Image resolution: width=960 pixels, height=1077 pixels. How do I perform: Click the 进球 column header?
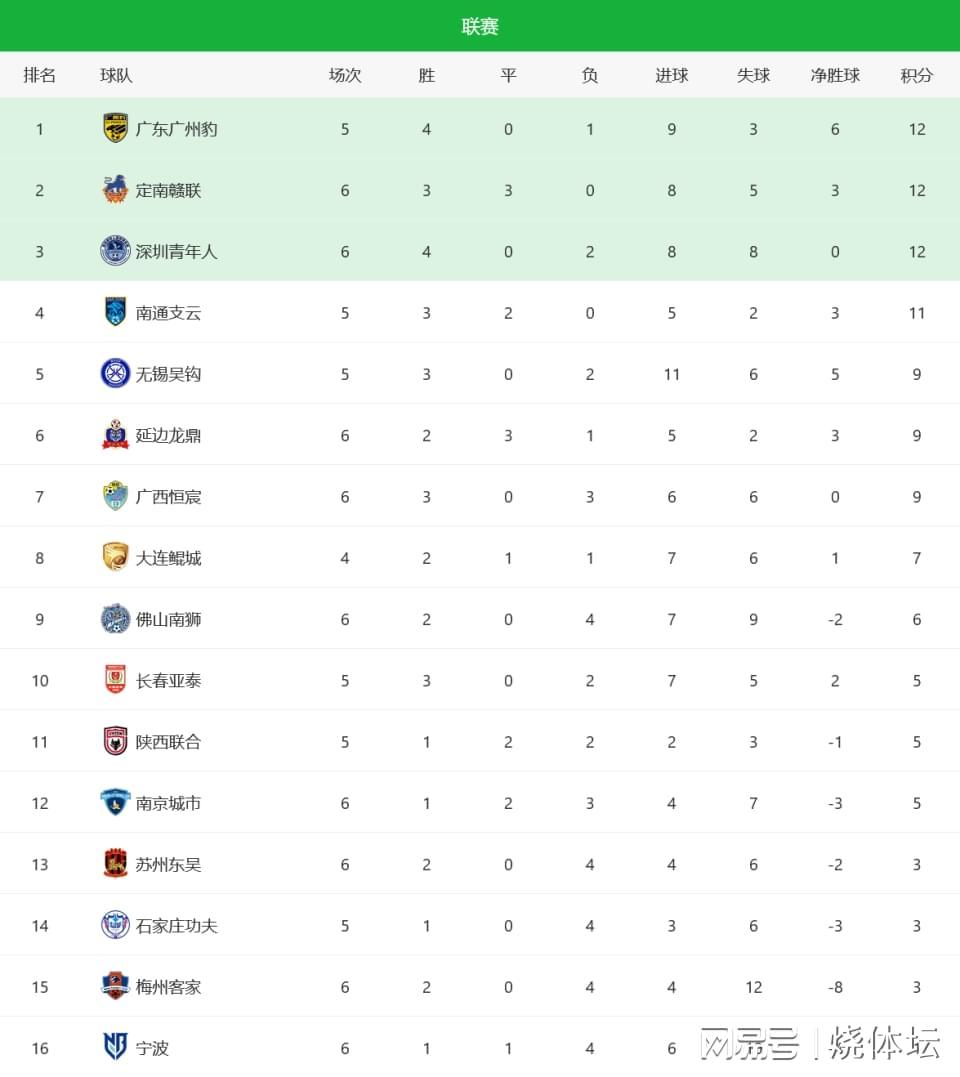[x=671, y=75]
